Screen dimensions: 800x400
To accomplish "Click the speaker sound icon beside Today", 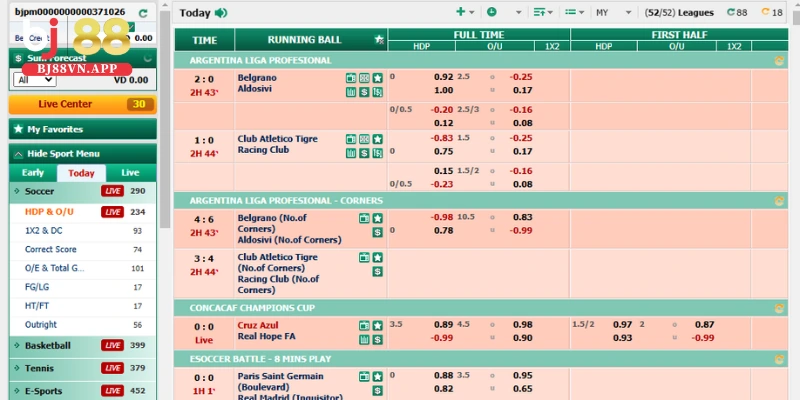I will point(221,13).
